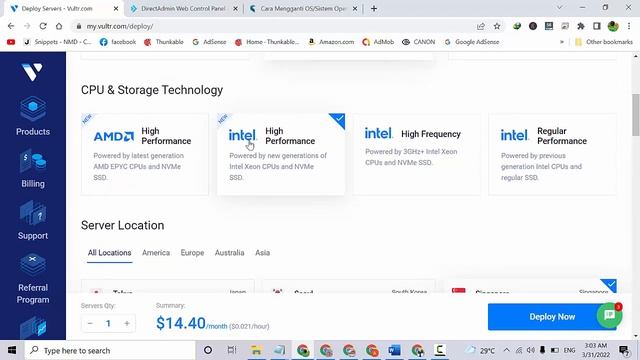The height and width of the screenshot is (360, 640).
Task: Increase servers quantity with plus button
Action: point(127,323)
